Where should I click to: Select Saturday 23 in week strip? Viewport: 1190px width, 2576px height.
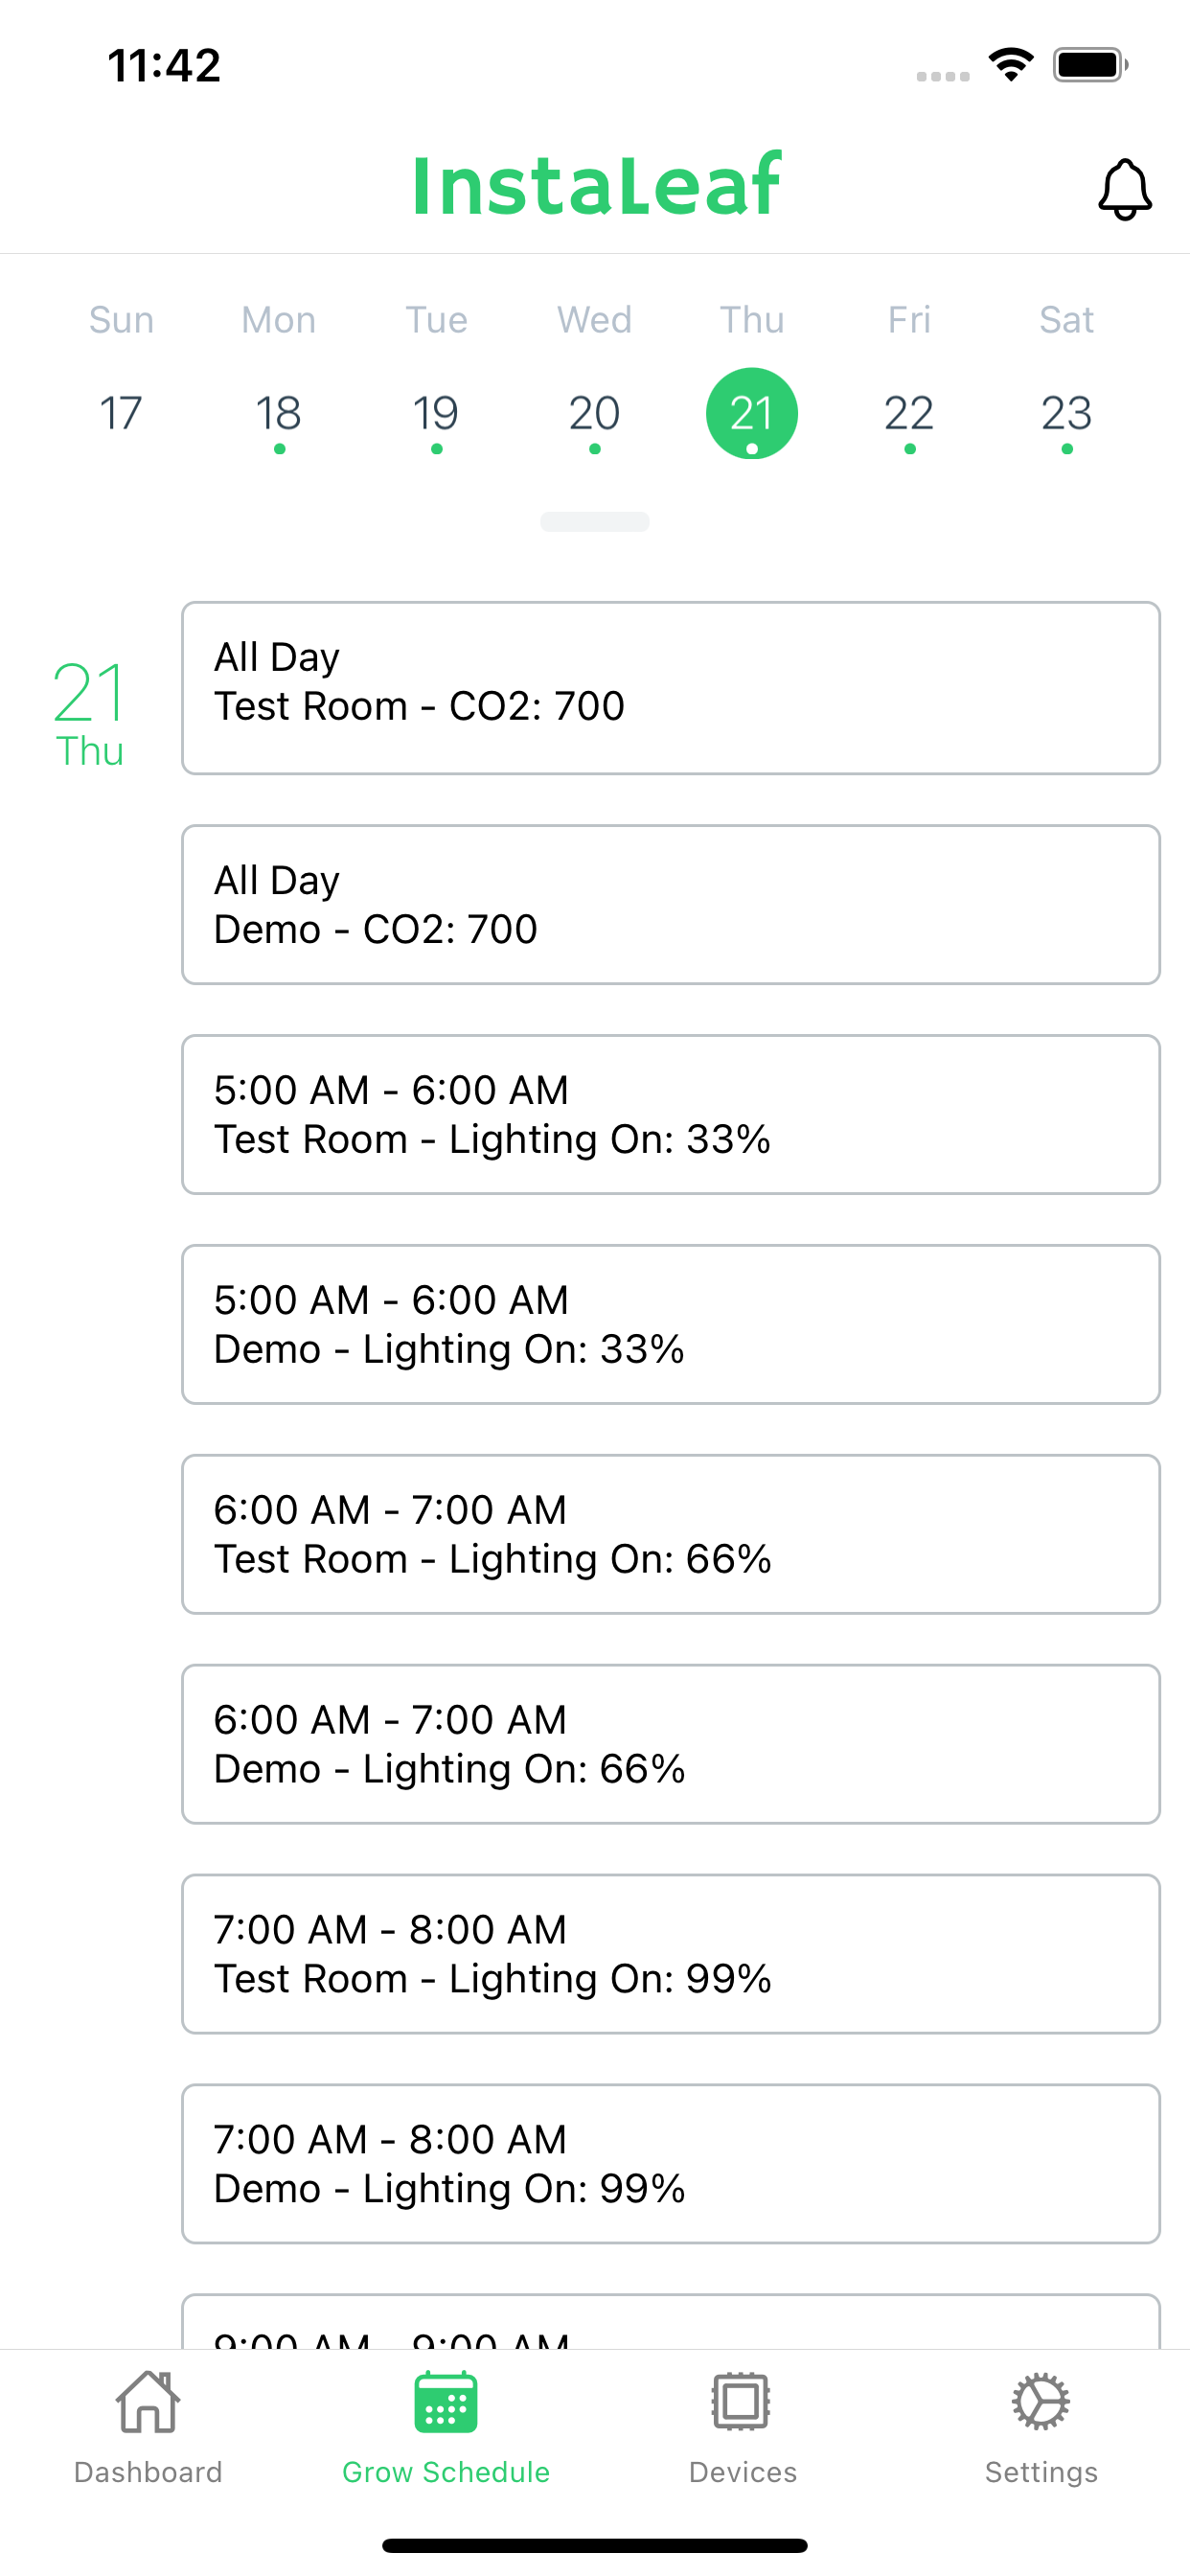click(x=1067, y=413)
